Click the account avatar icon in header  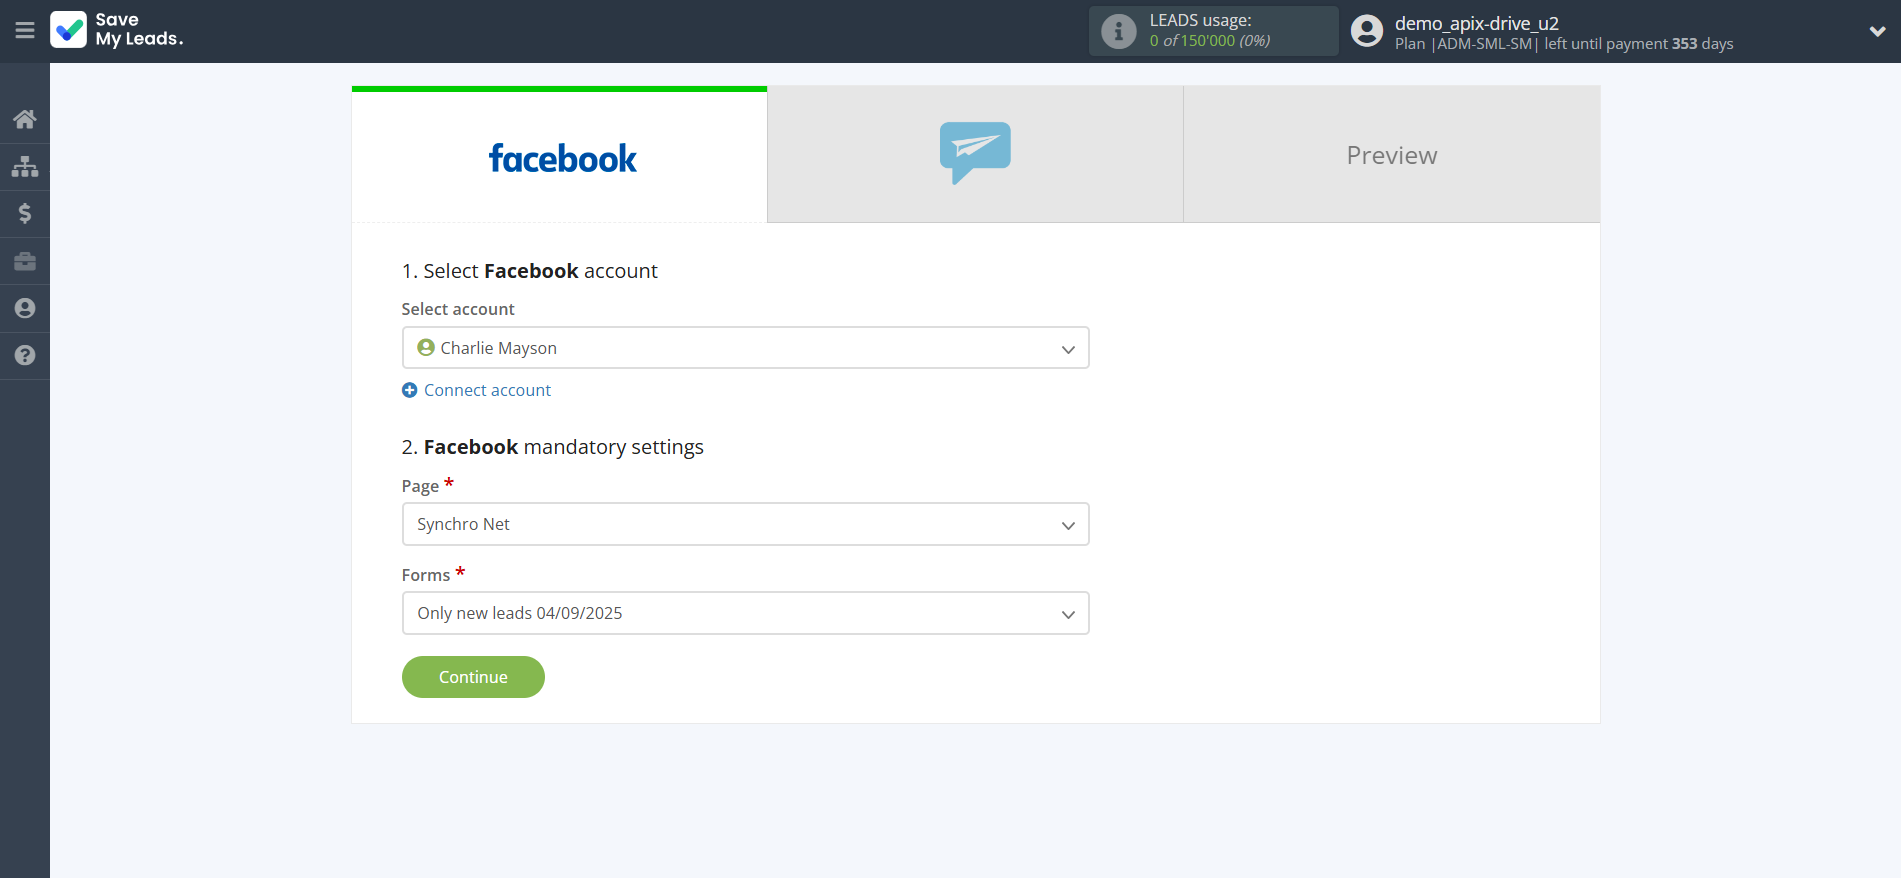pyautogui.click(x=1366, y=31)
